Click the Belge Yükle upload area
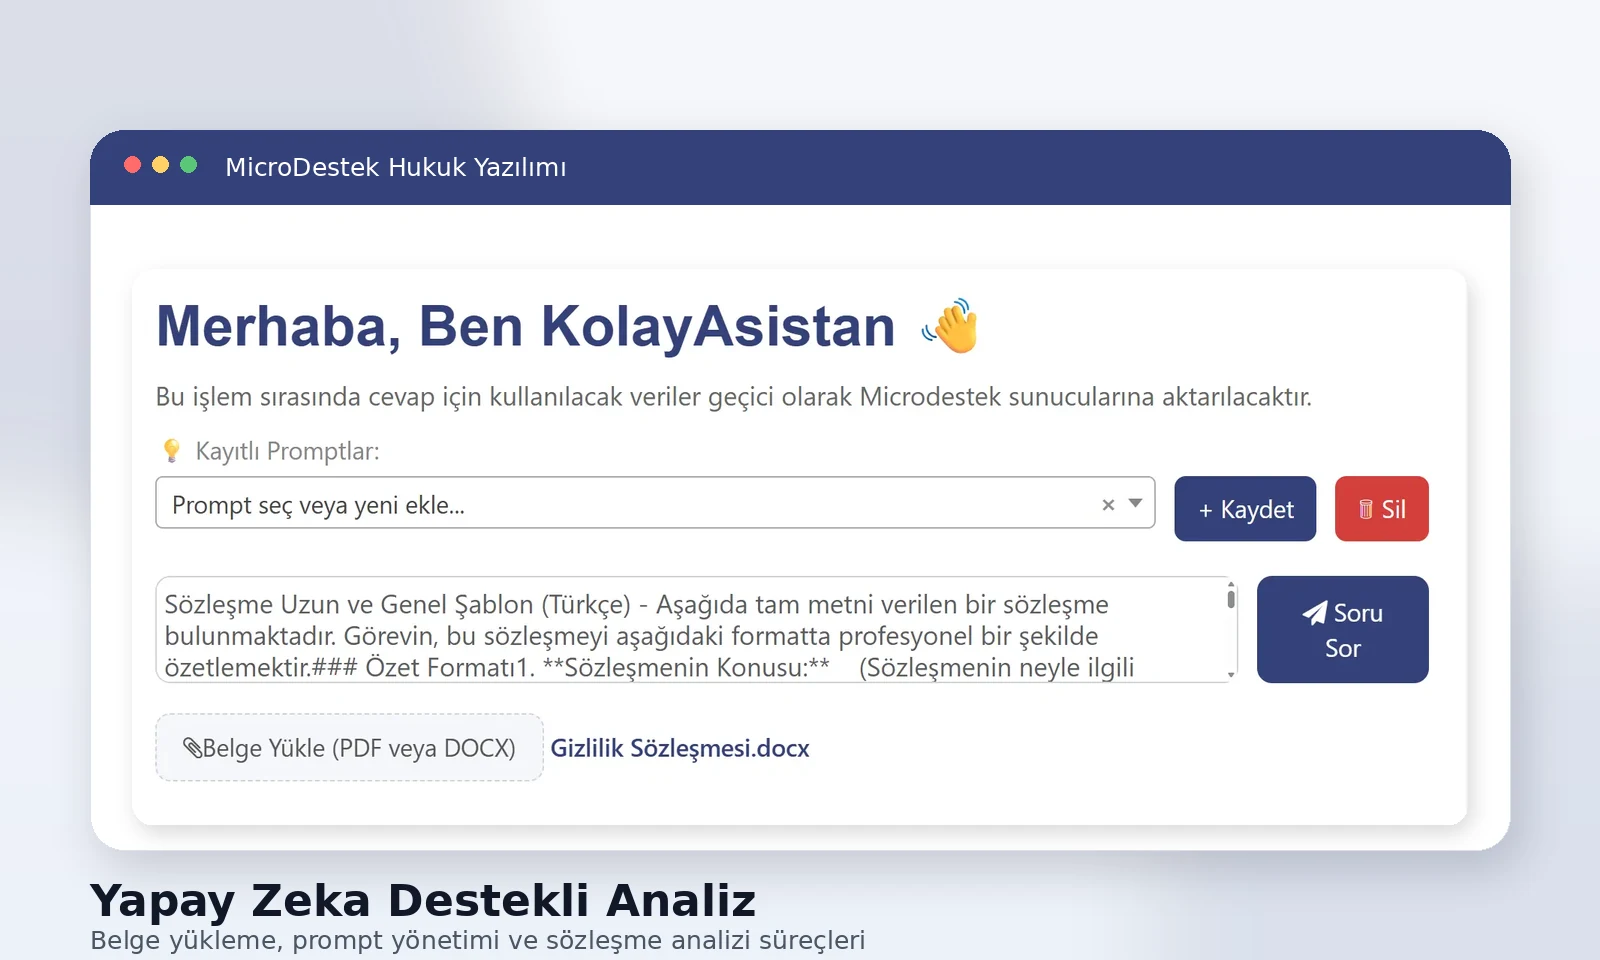The width and height of the screenshot is (1600, 960). tap(348, 747)
